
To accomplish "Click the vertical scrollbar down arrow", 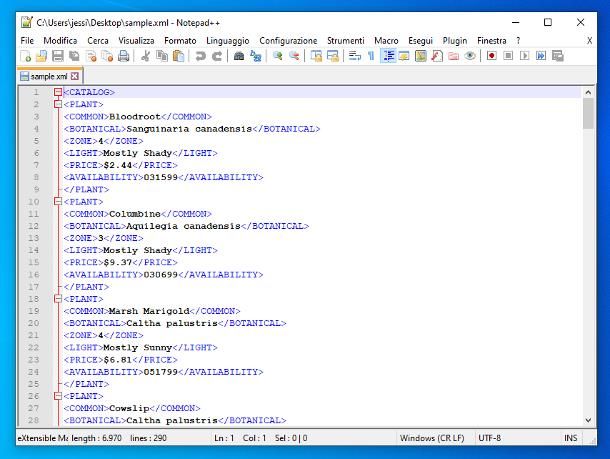I will (588, 420).
